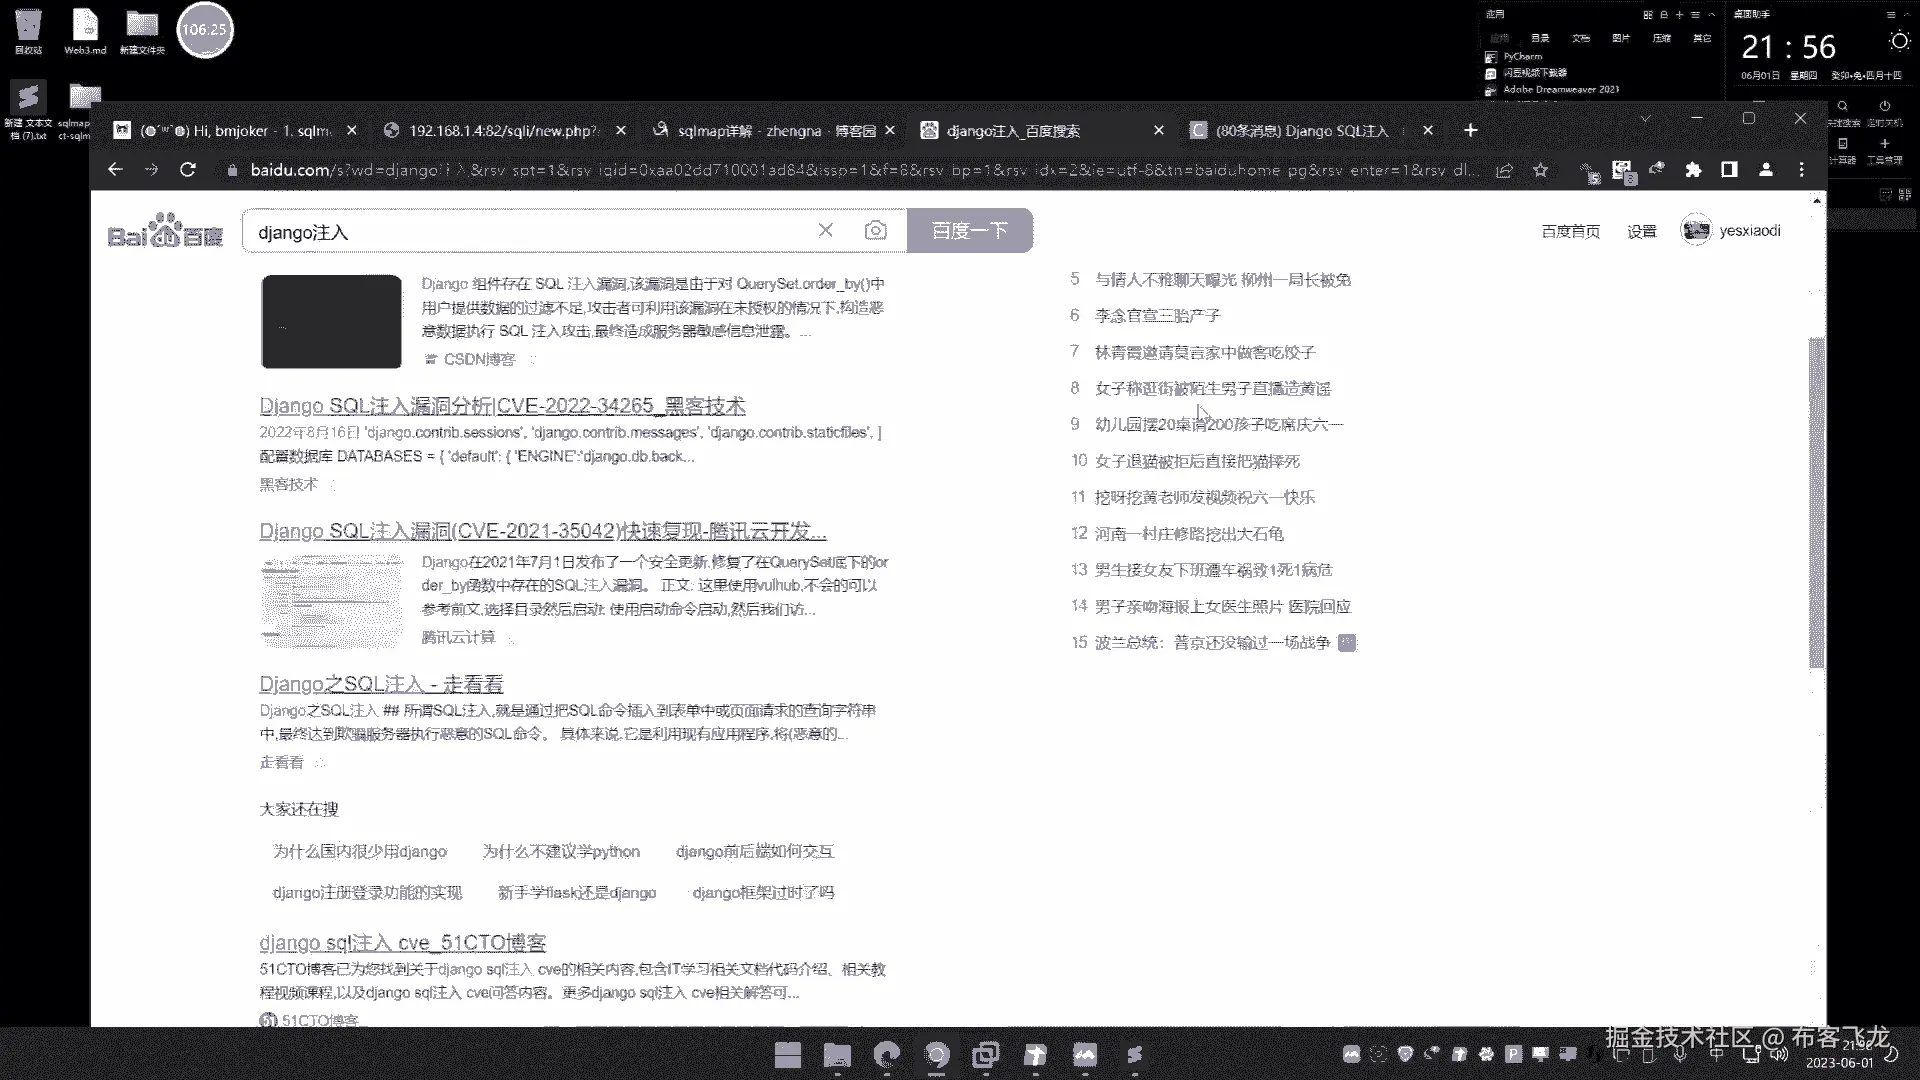Viewport: 1920px width, 1080px height.
Task: Bookmark this page with star icon
Action: [1540, 170]
